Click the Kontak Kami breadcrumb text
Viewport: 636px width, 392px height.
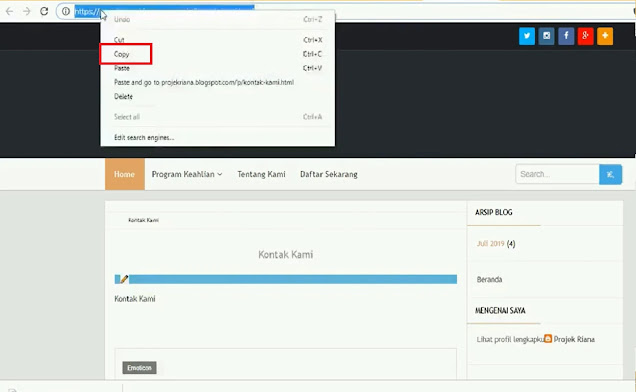click(x=143, y=220)
